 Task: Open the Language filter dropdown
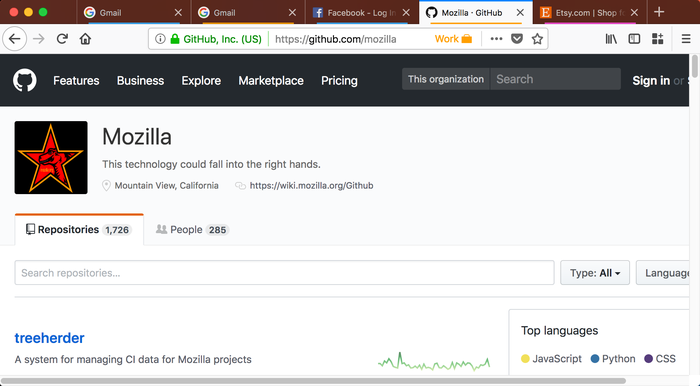point(665,273)
